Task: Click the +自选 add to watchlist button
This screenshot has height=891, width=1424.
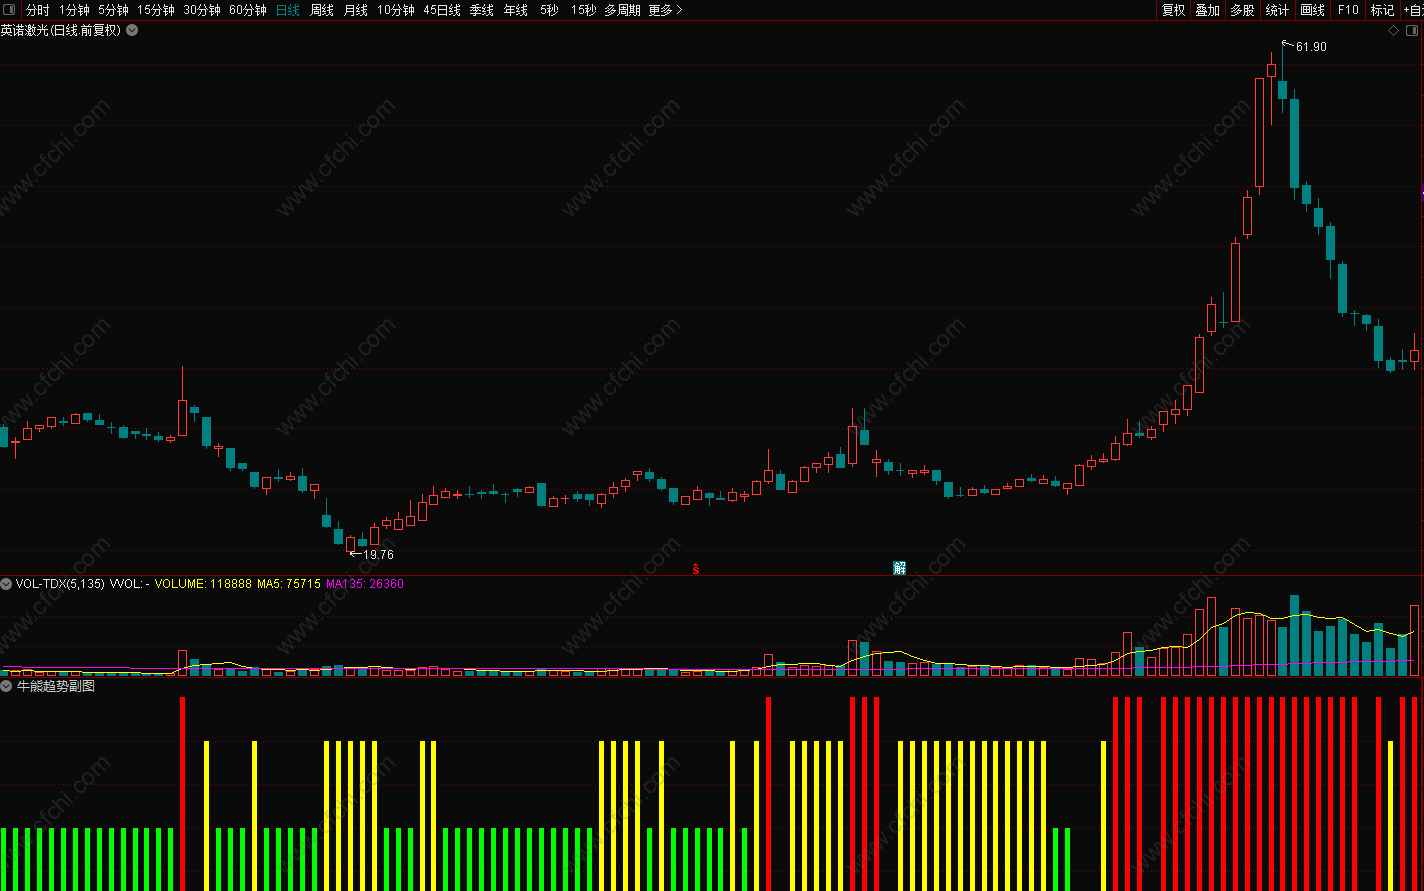Action: coord(1412,10)
